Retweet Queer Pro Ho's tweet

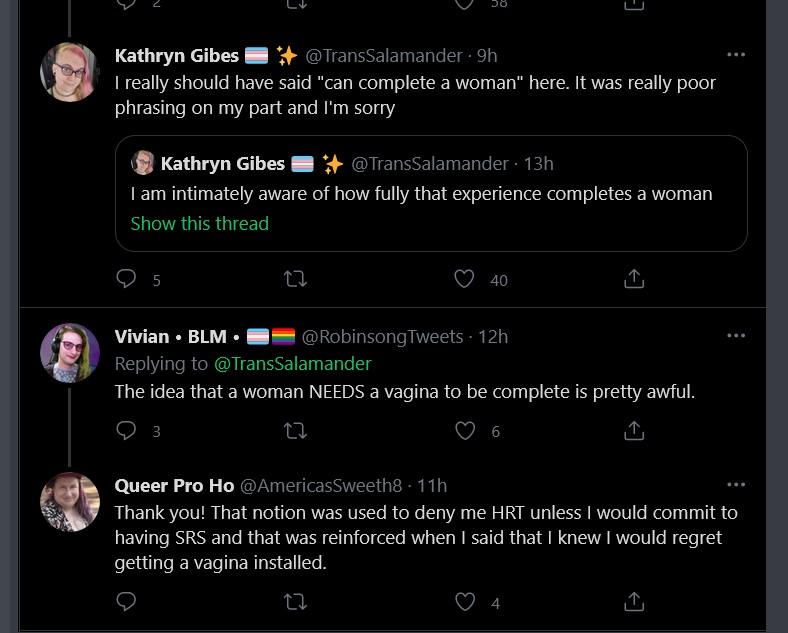point(295,602)
